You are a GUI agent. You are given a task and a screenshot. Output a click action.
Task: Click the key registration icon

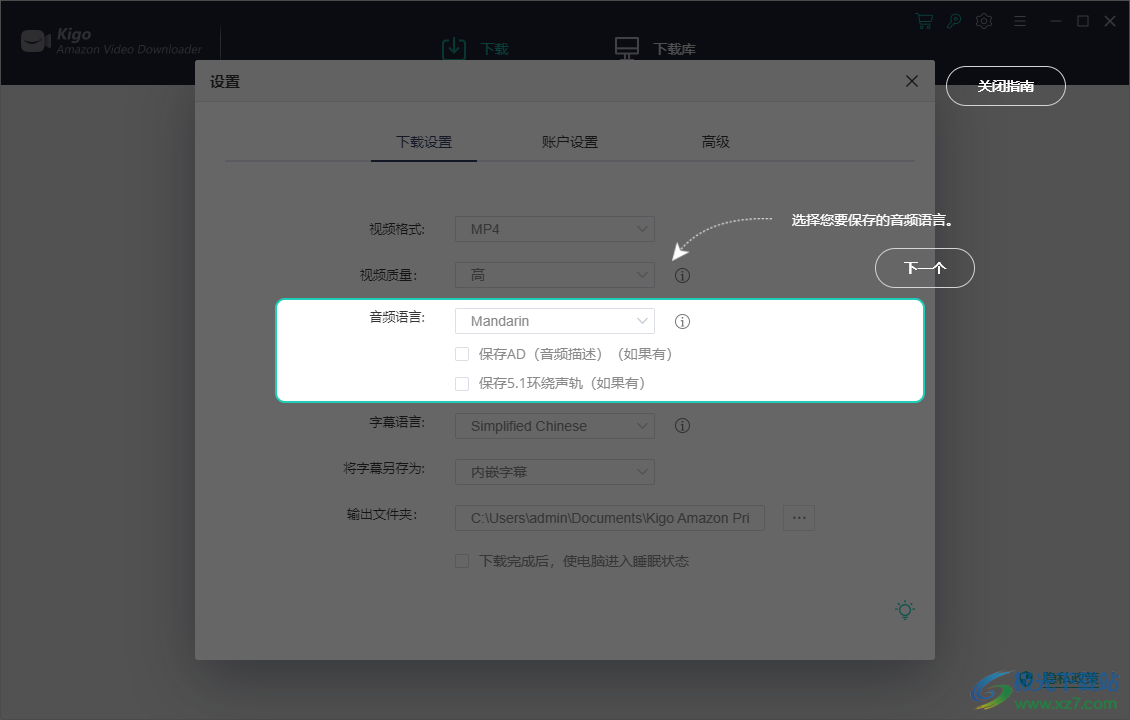point(954,21)
